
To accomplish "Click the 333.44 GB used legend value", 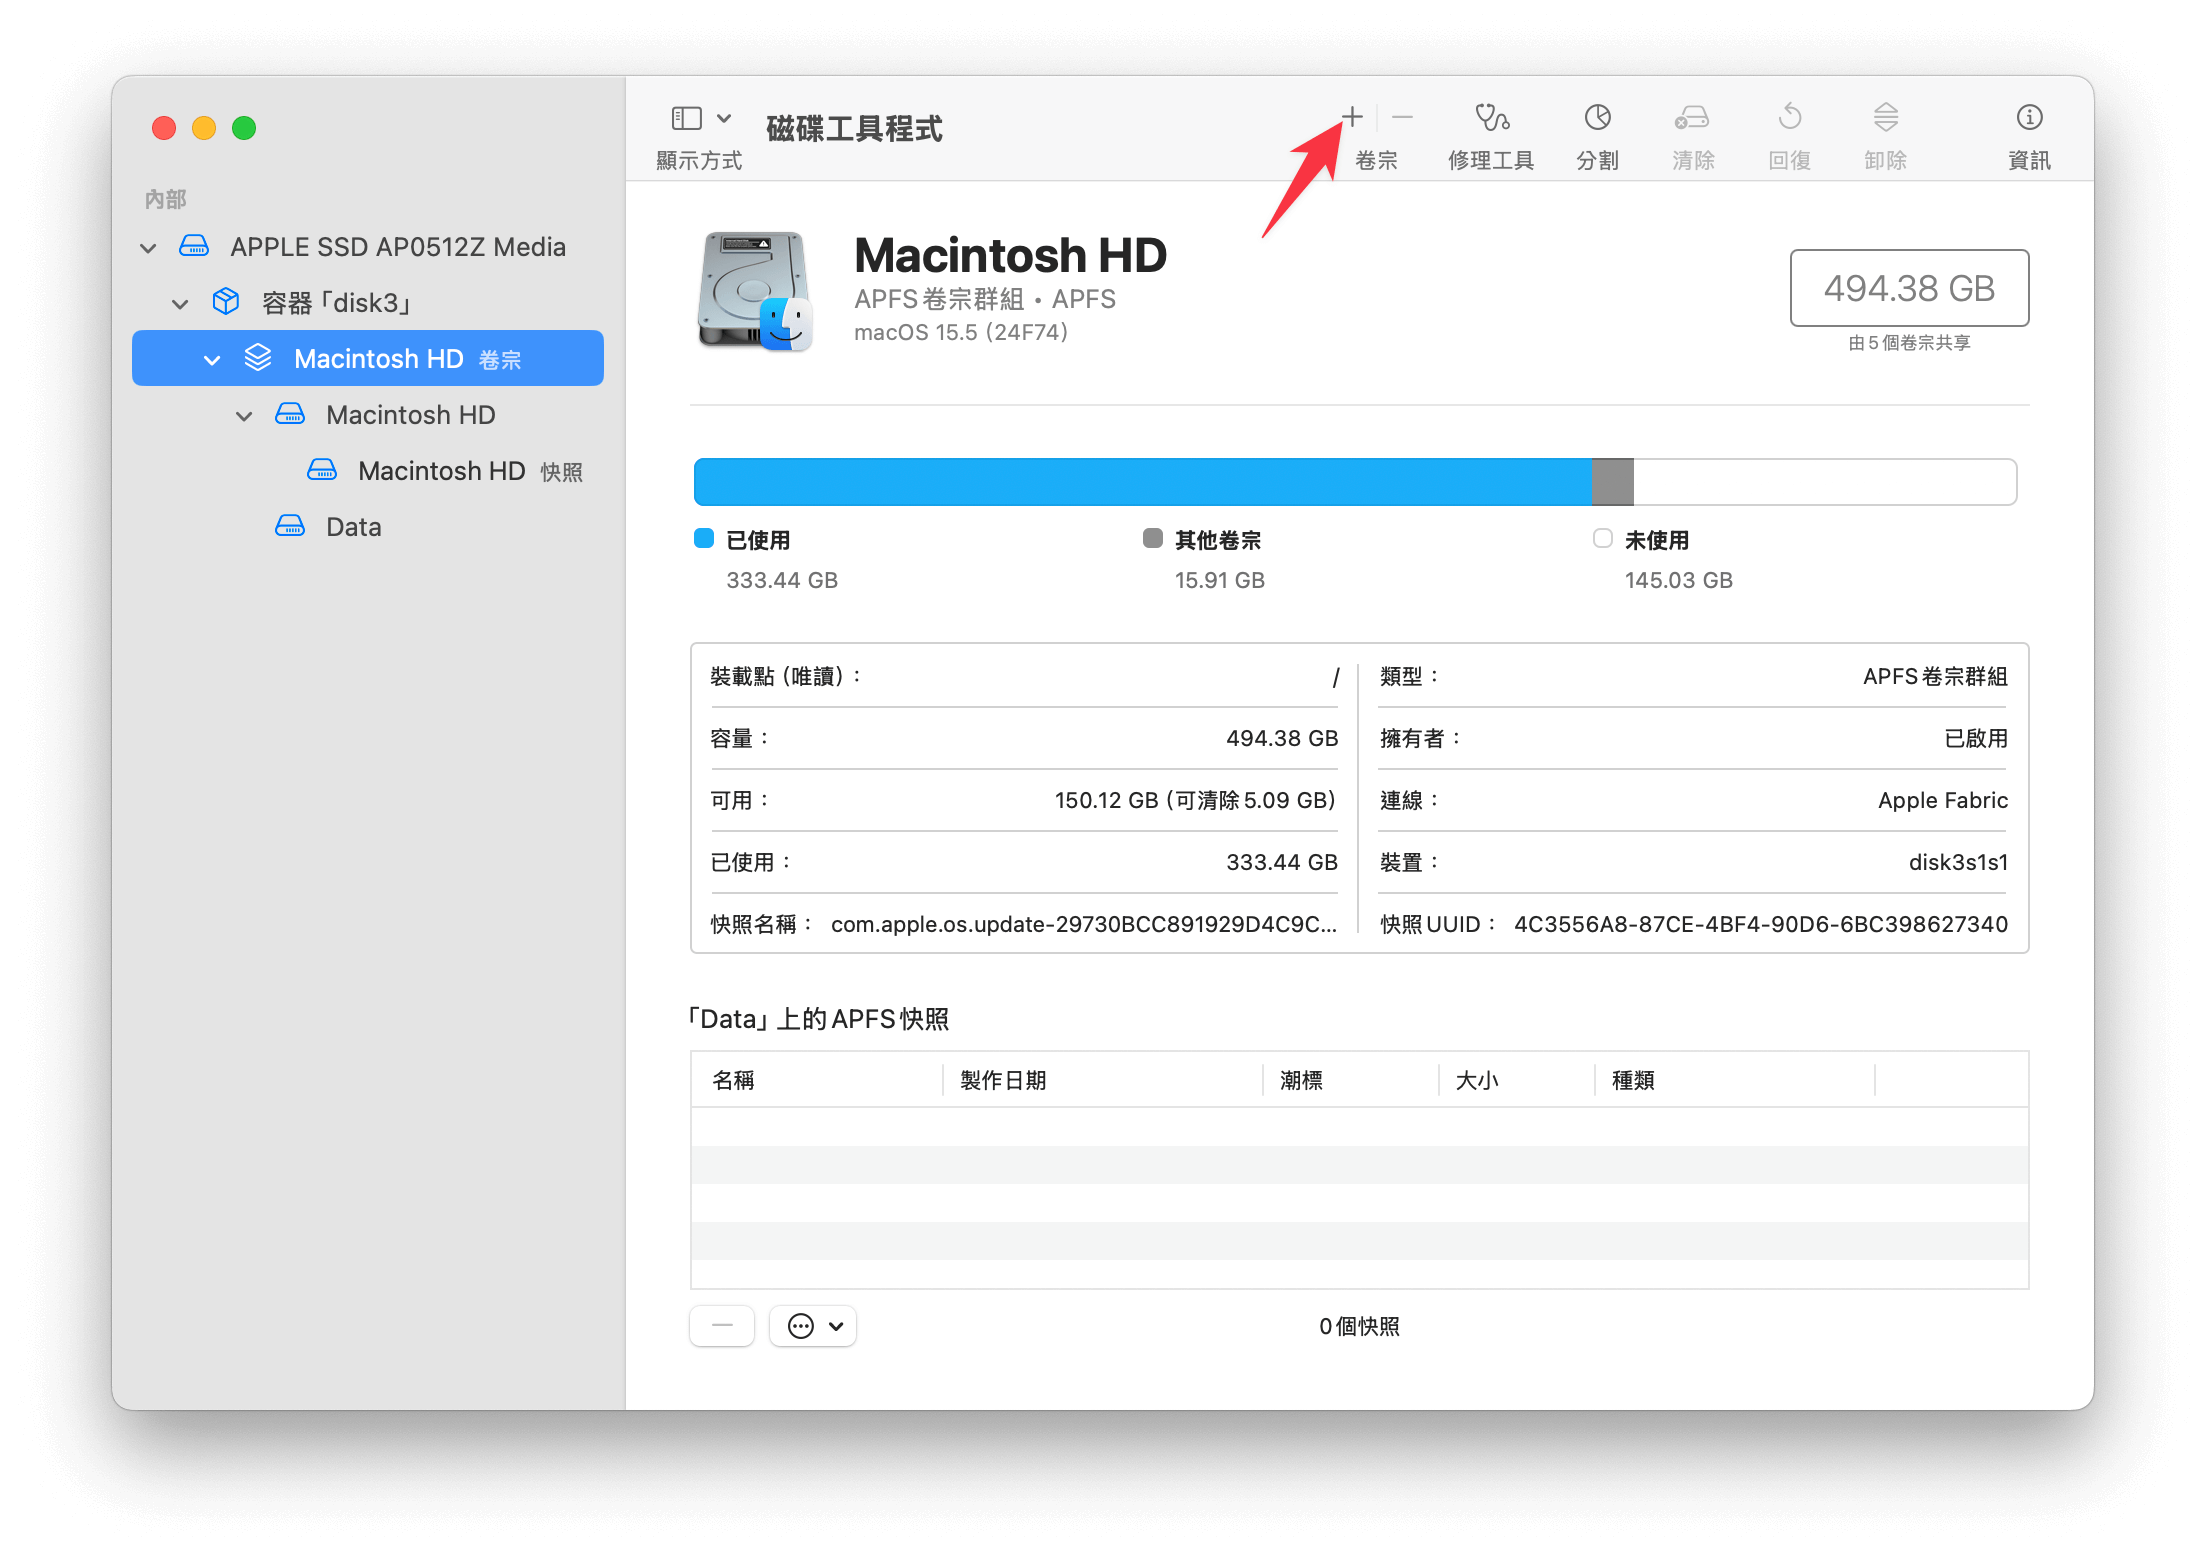I will coord(782,580).
